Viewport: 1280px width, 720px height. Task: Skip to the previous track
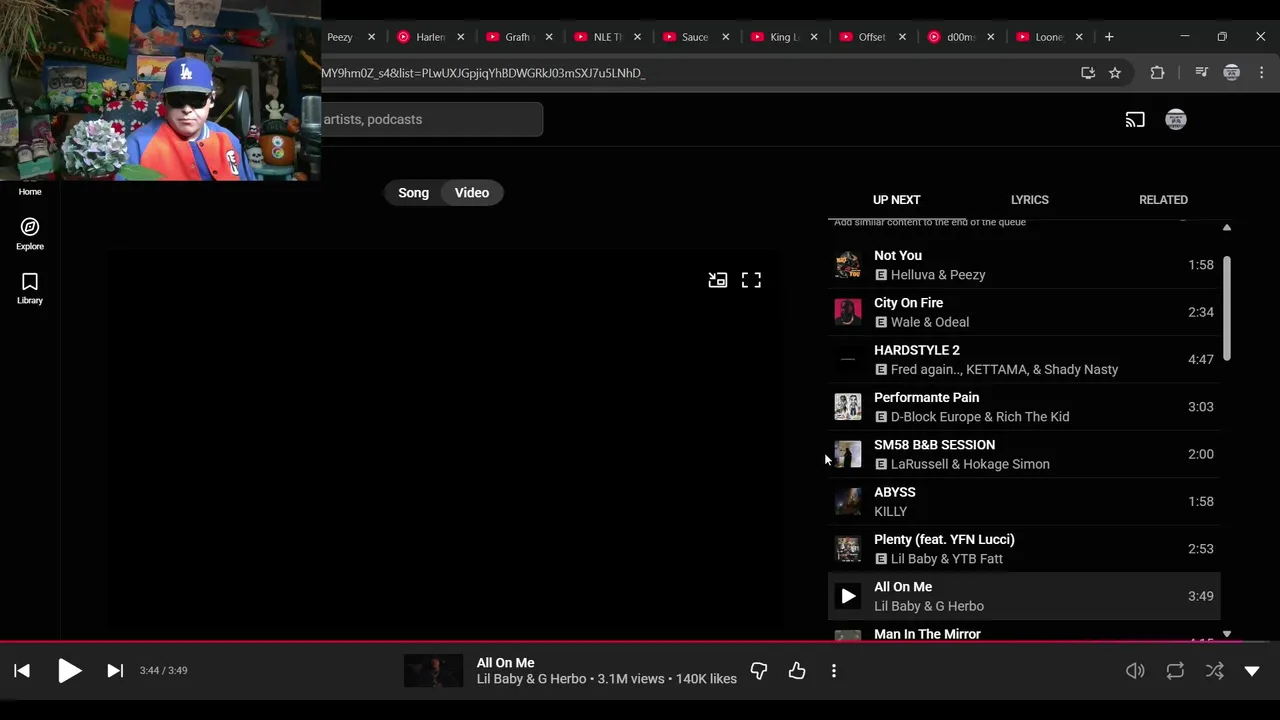pos(22,671)
